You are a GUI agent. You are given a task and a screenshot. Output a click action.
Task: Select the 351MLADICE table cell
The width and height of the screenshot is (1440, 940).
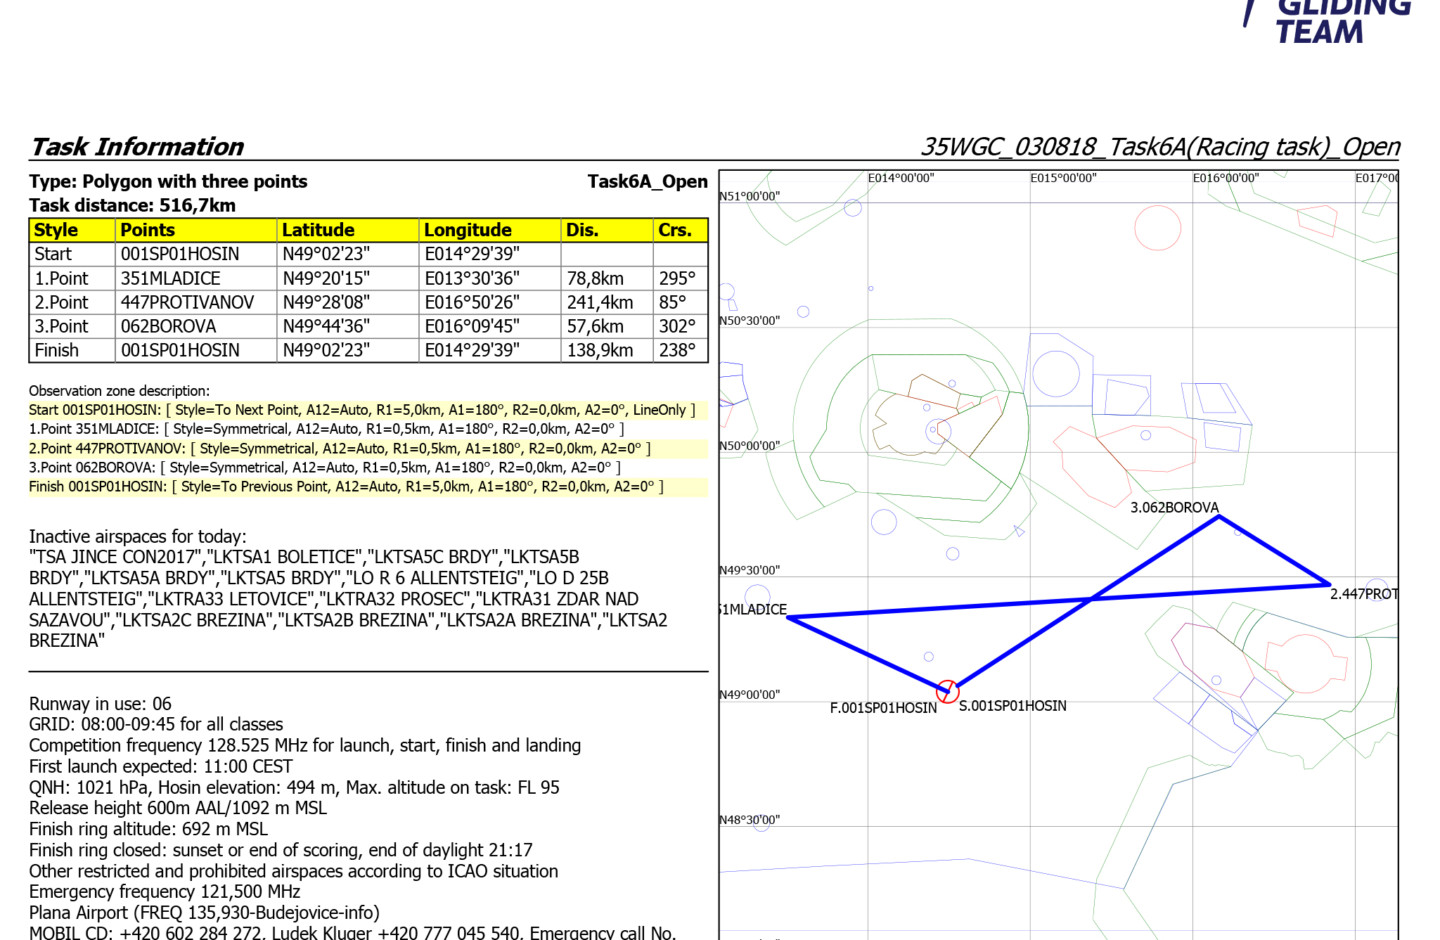click(x=171, y=278)
